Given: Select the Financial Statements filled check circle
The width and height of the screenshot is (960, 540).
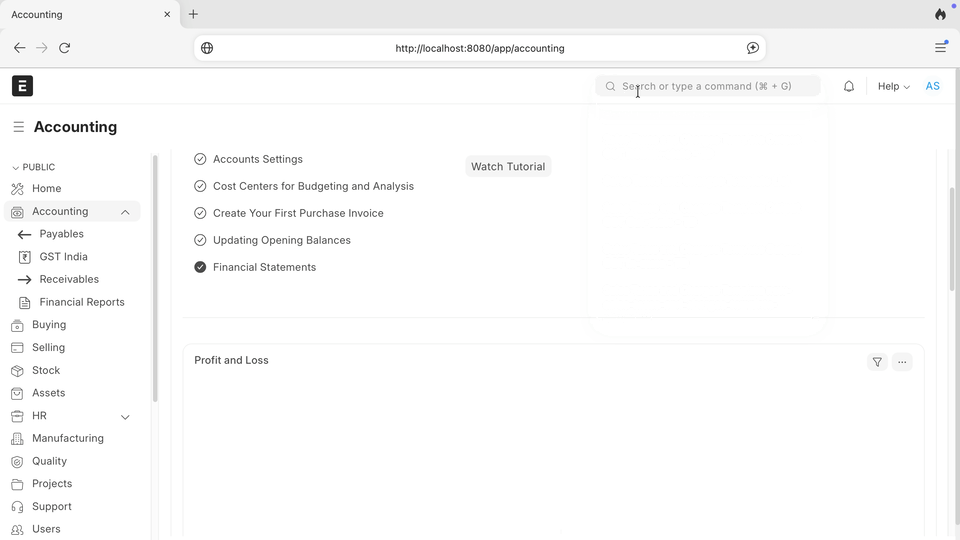Looking at the screenshot, I should click(x=200, y=267).
